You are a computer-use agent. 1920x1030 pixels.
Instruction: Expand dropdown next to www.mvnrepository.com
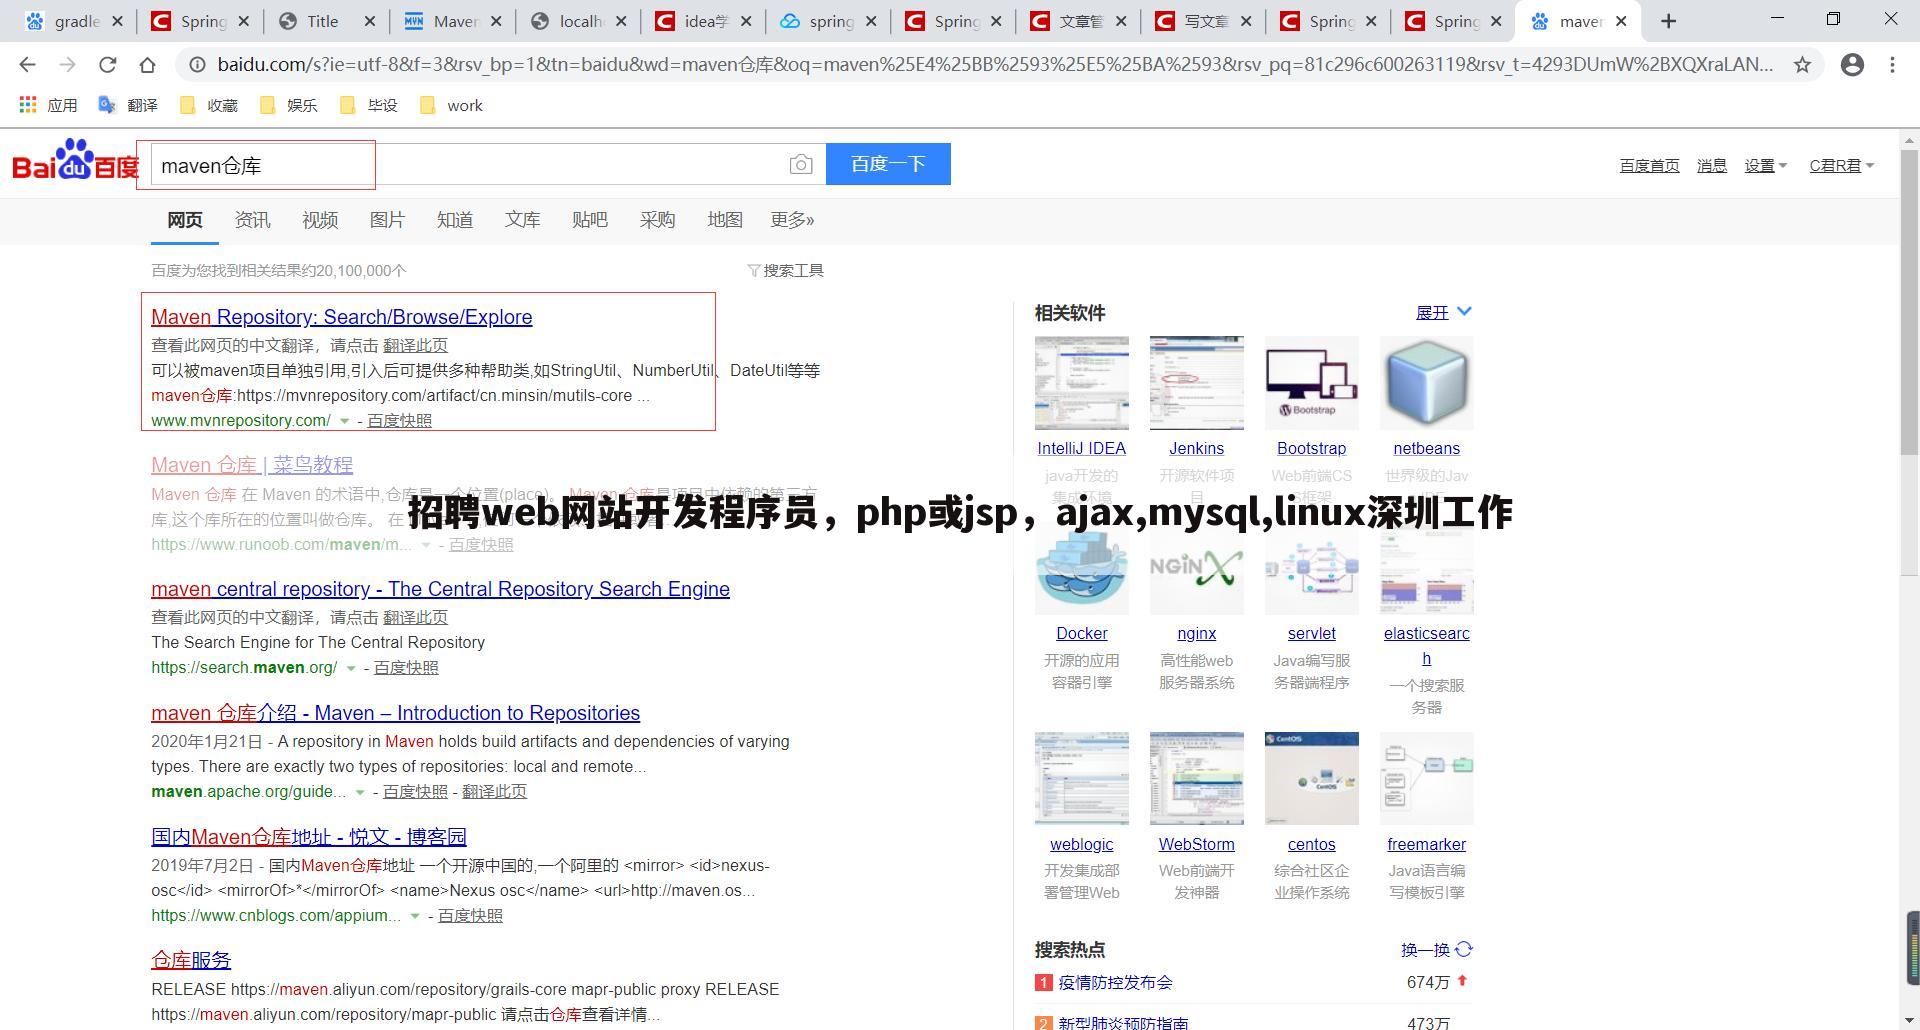coord(344,421)
